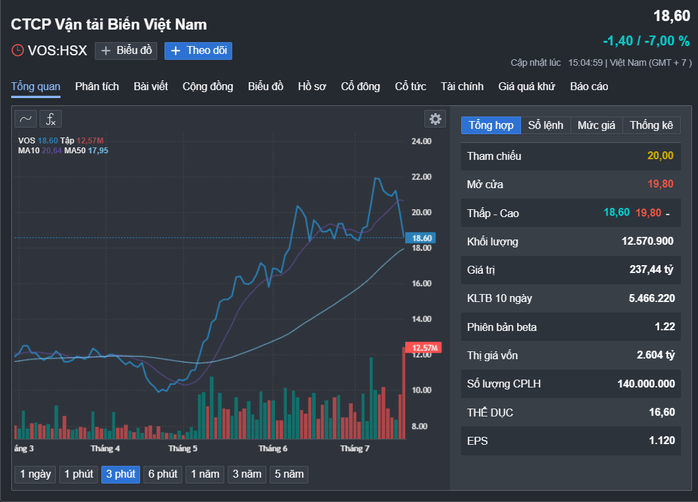Select the 1 phút time range
The width and height of the screenshot is (698, 502).
click(79, 474)
